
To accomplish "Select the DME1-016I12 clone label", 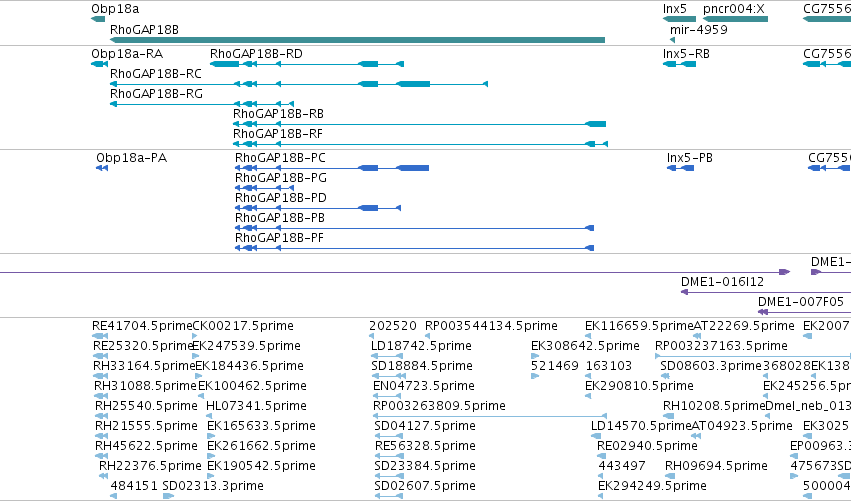I will [722, 282].
